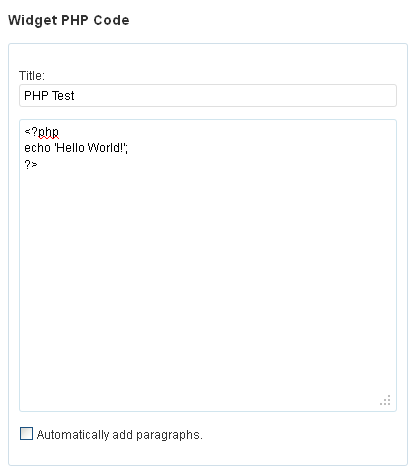Enable the Automatically add paragraphs checkbox

[26, 433]
